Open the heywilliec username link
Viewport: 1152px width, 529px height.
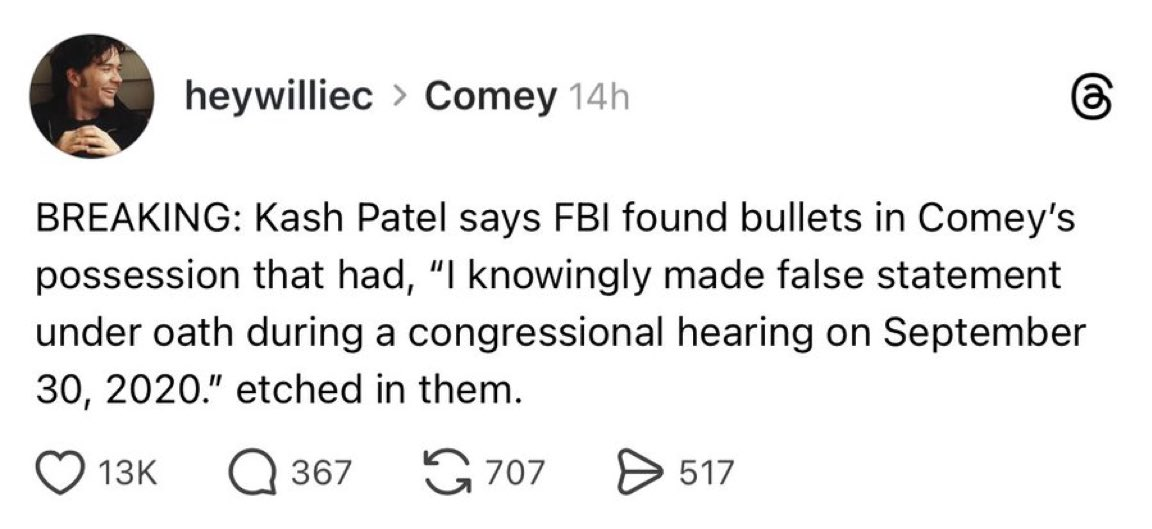pyautogui.click(x=280, y=97)
